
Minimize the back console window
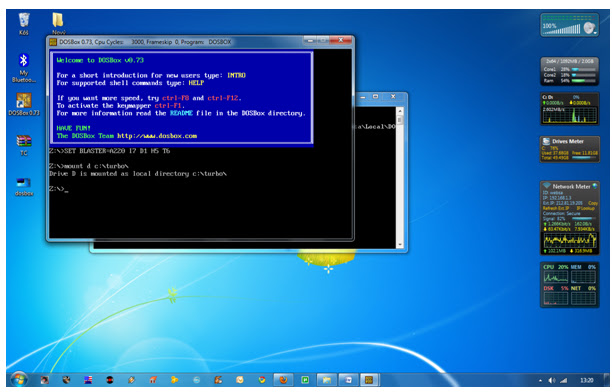tap(363, 96)
